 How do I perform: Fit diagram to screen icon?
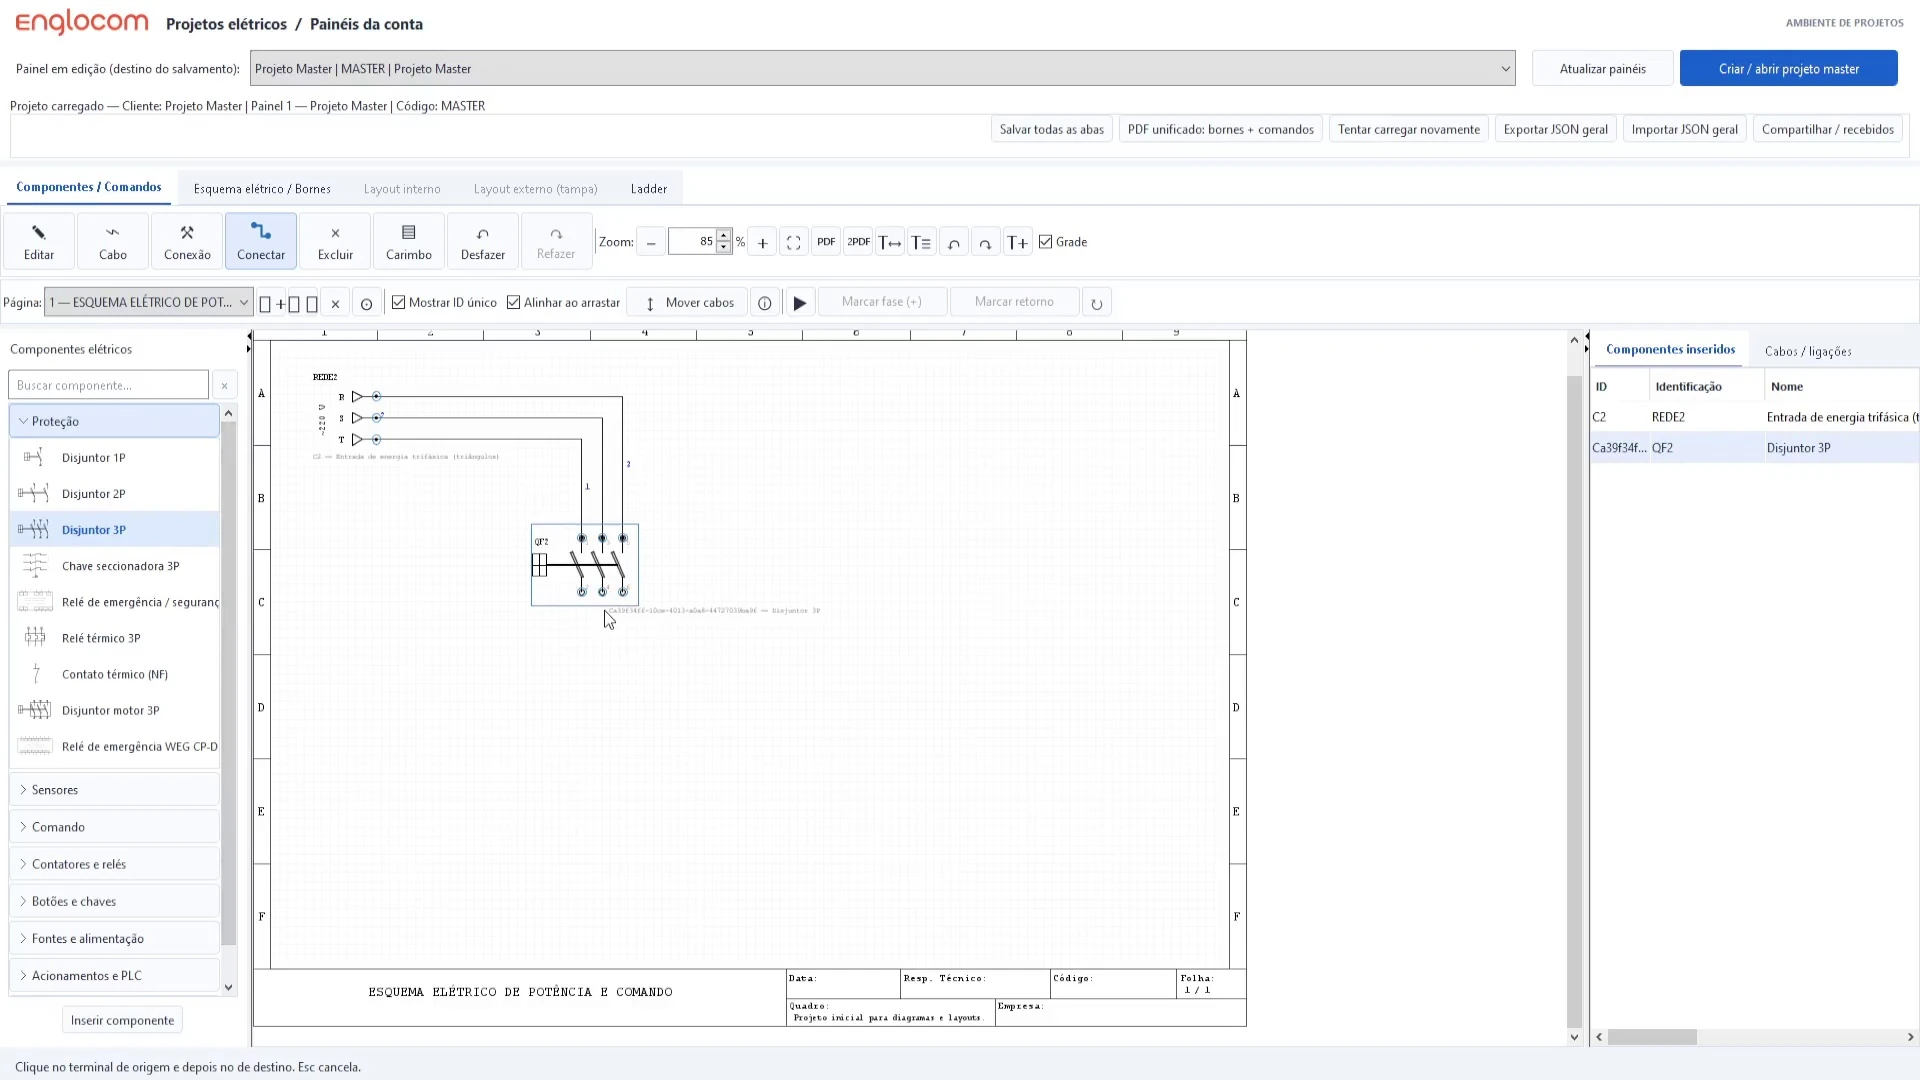pyautogui.click(x=794, y=242)
